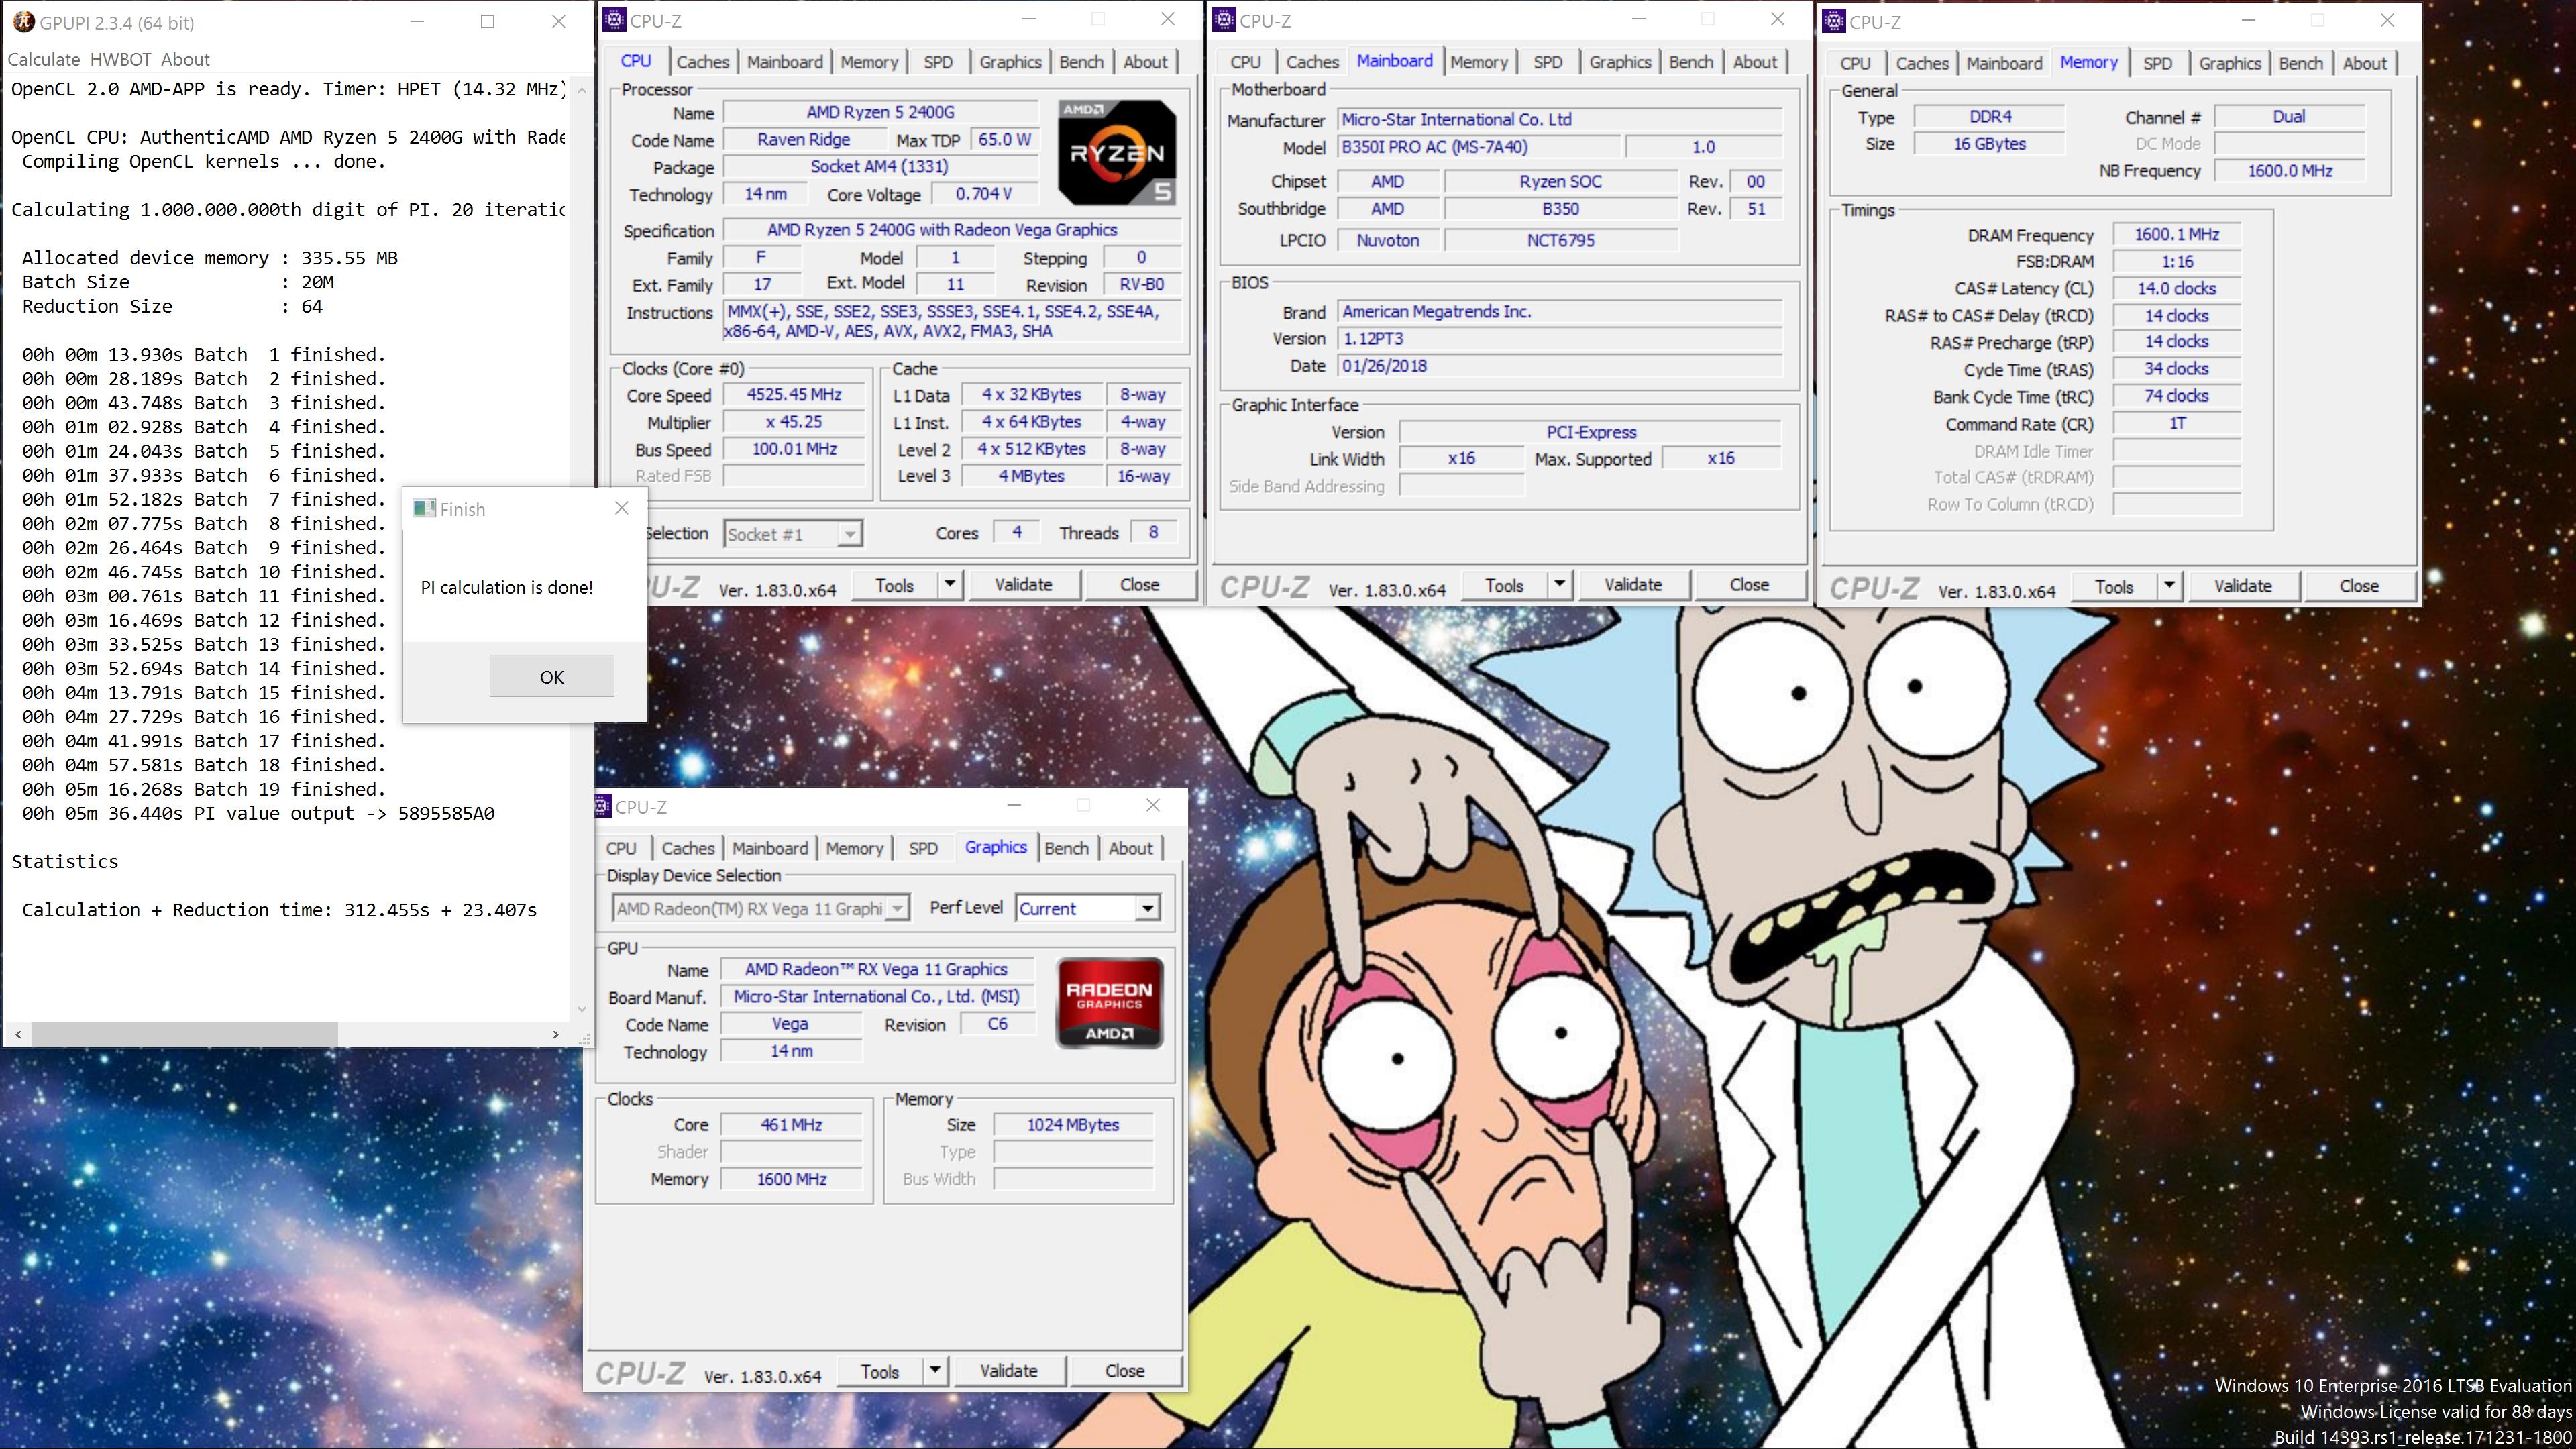Open the Perf Level Current dropdown

click(x=1087, y=908)
